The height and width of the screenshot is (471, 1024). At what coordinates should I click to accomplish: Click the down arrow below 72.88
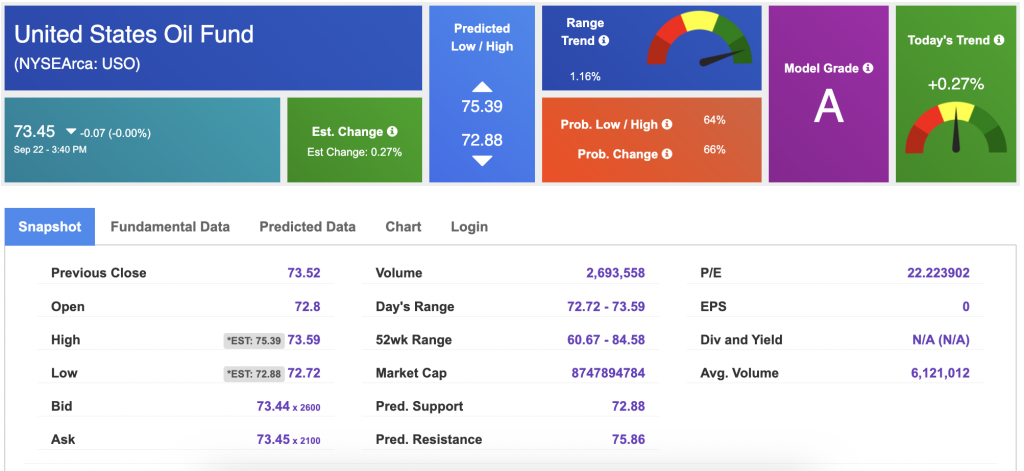tap(482, 160)
